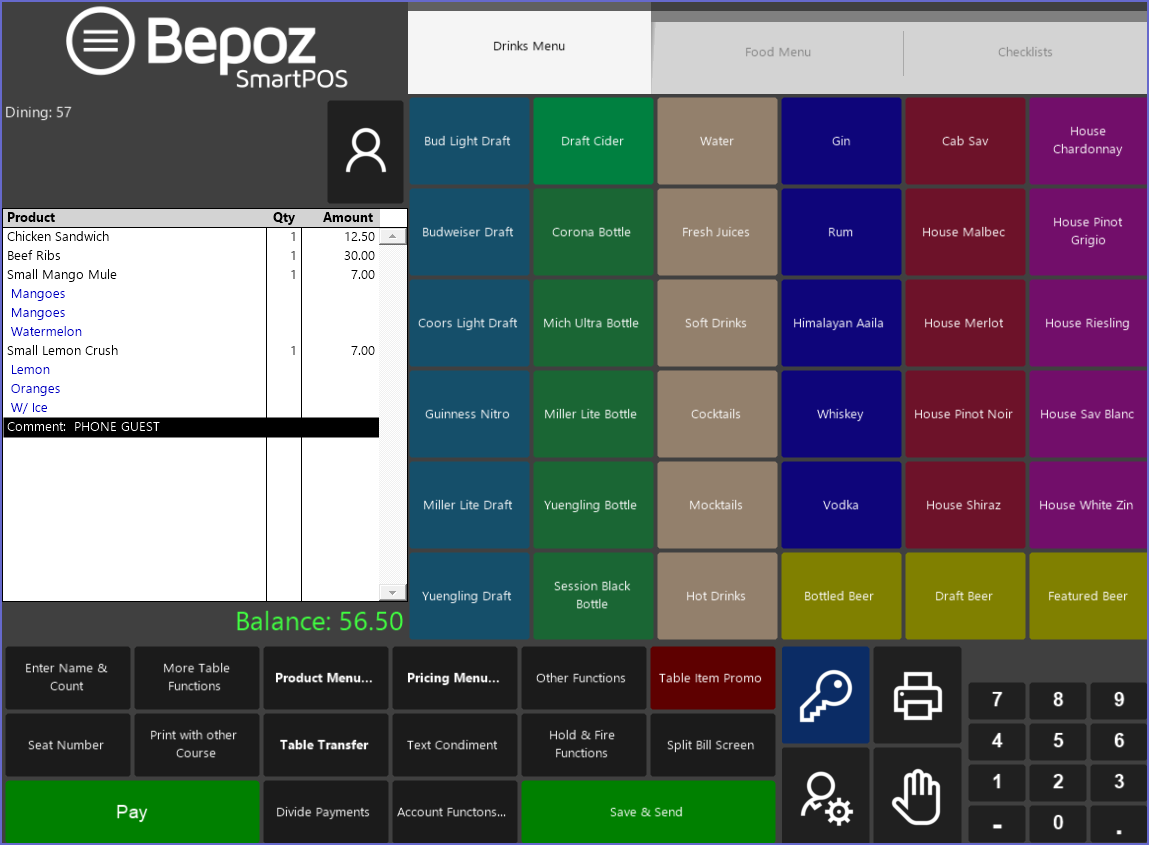Switch to Food Menu tab
1149x845 pixels.
click(x=777, y=52)
